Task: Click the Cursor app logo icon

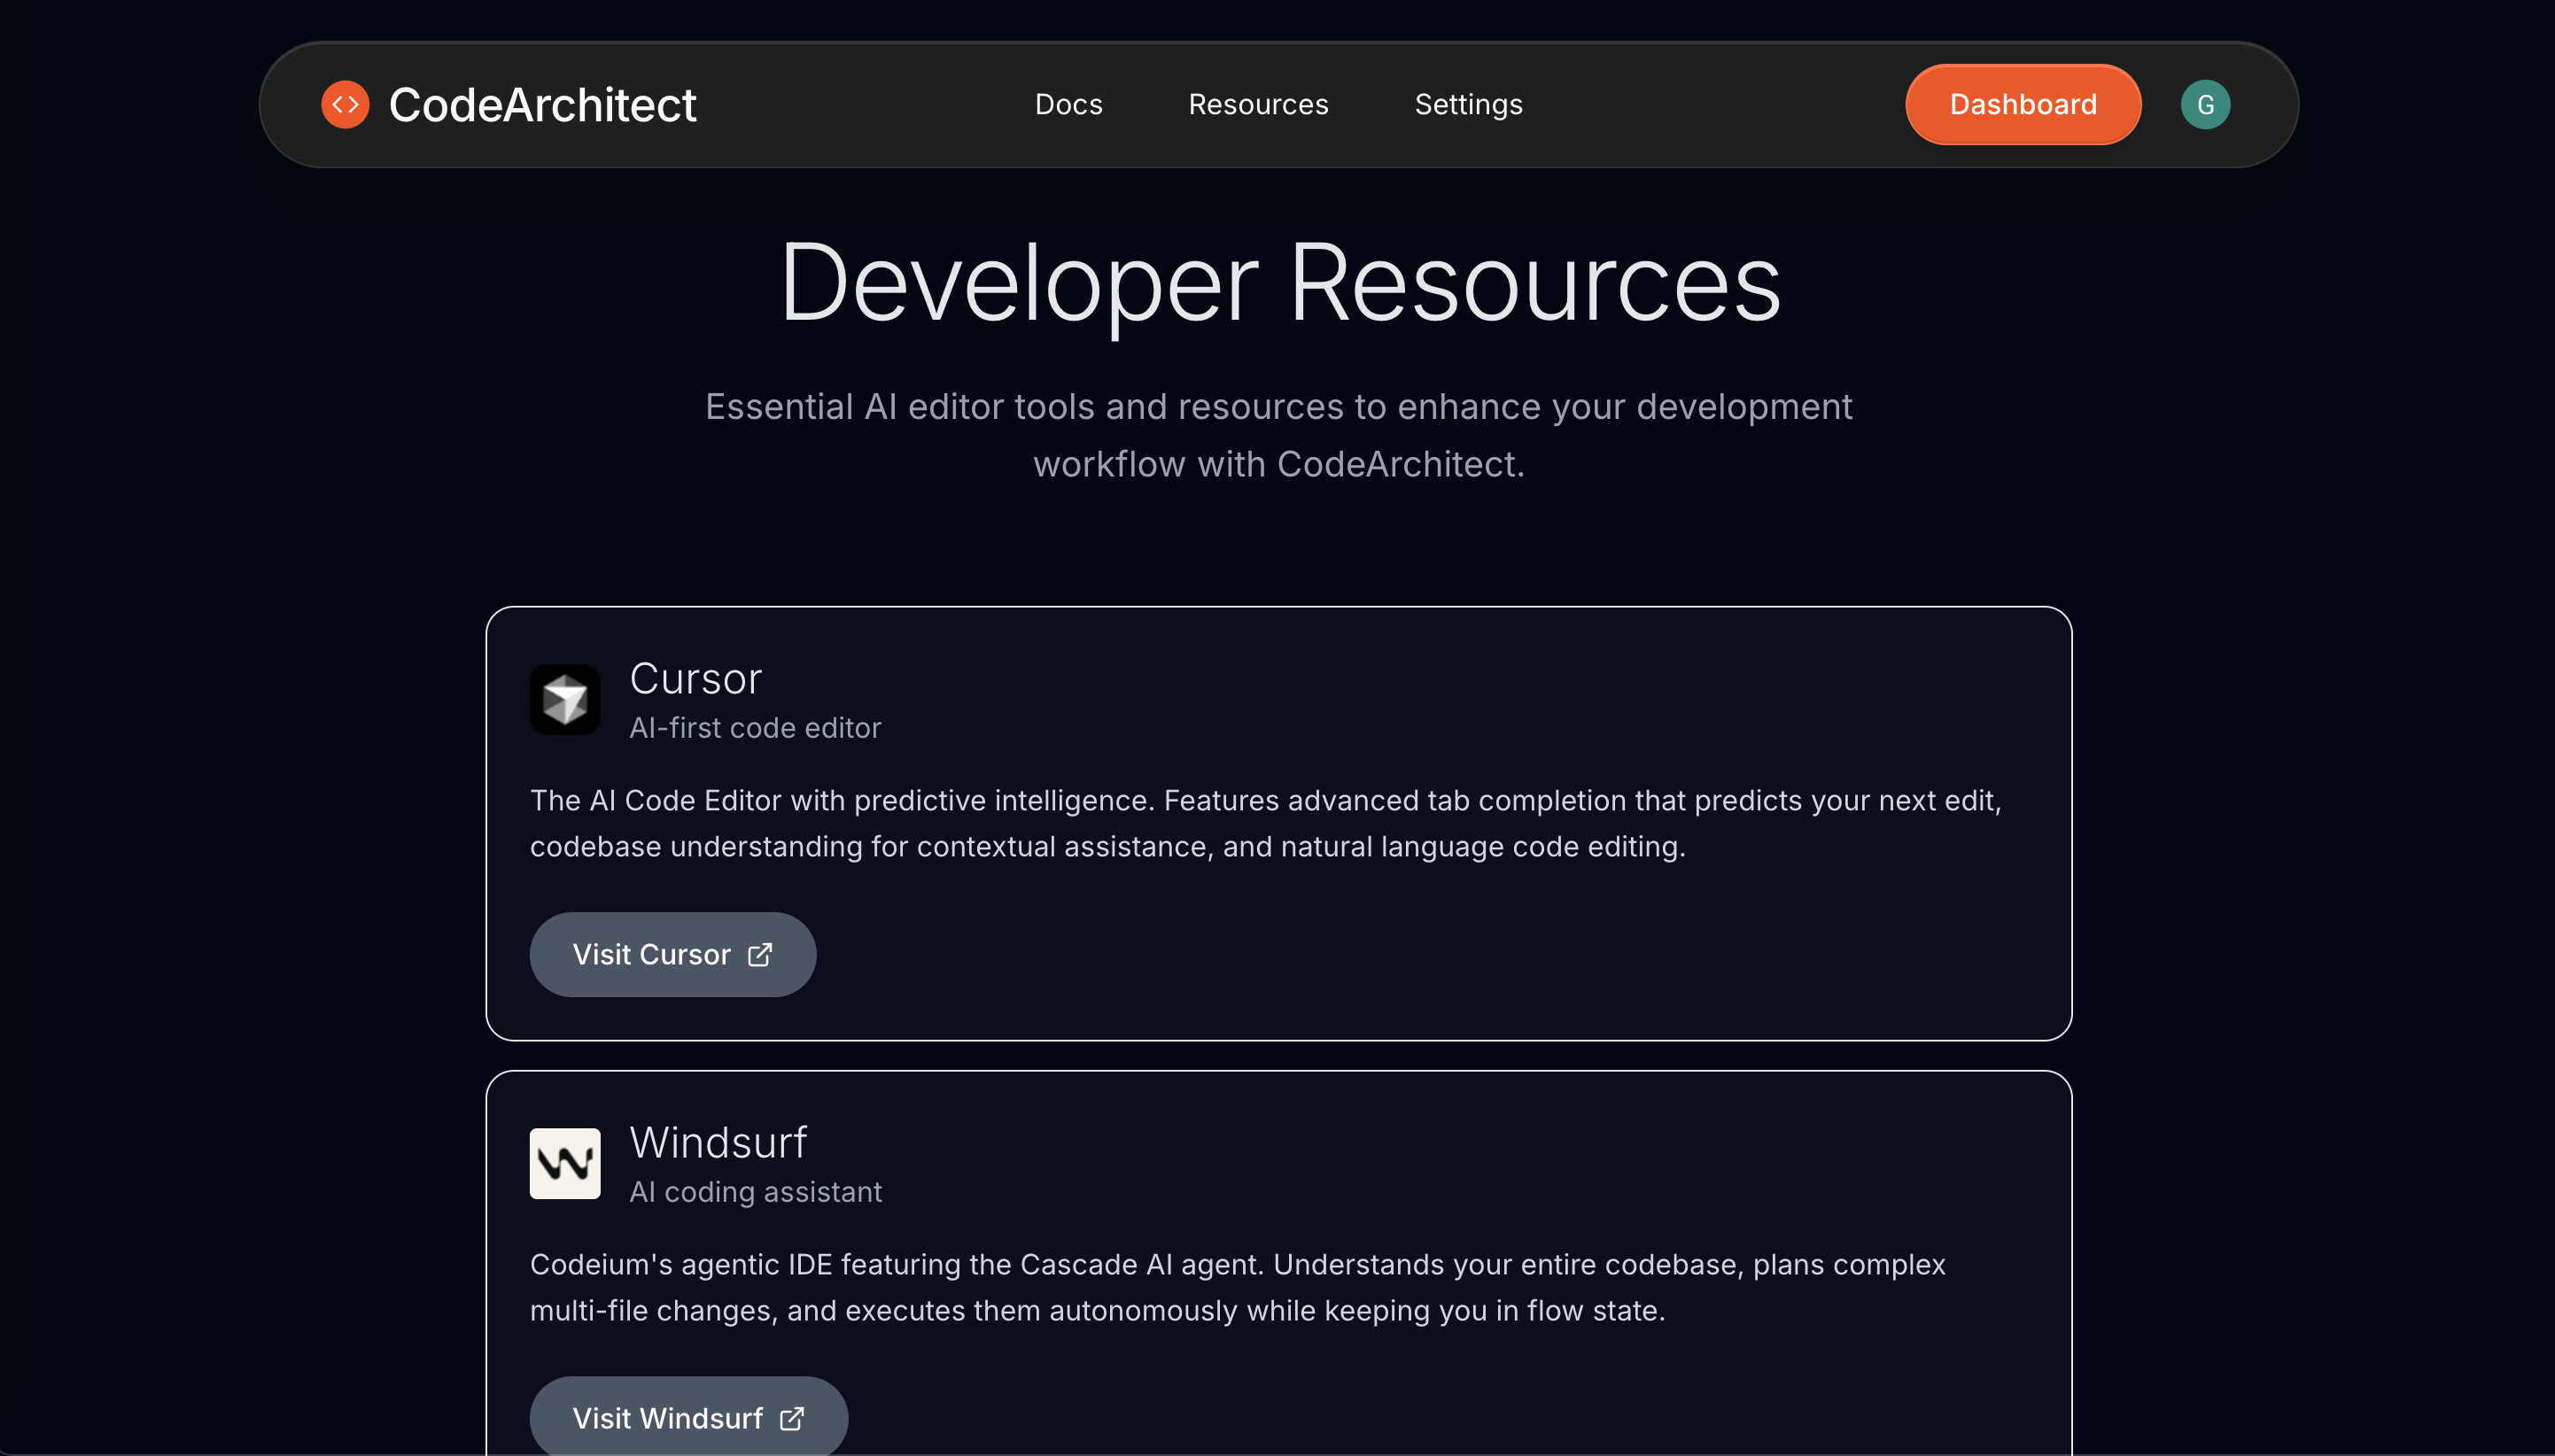Action: (565, 699)
